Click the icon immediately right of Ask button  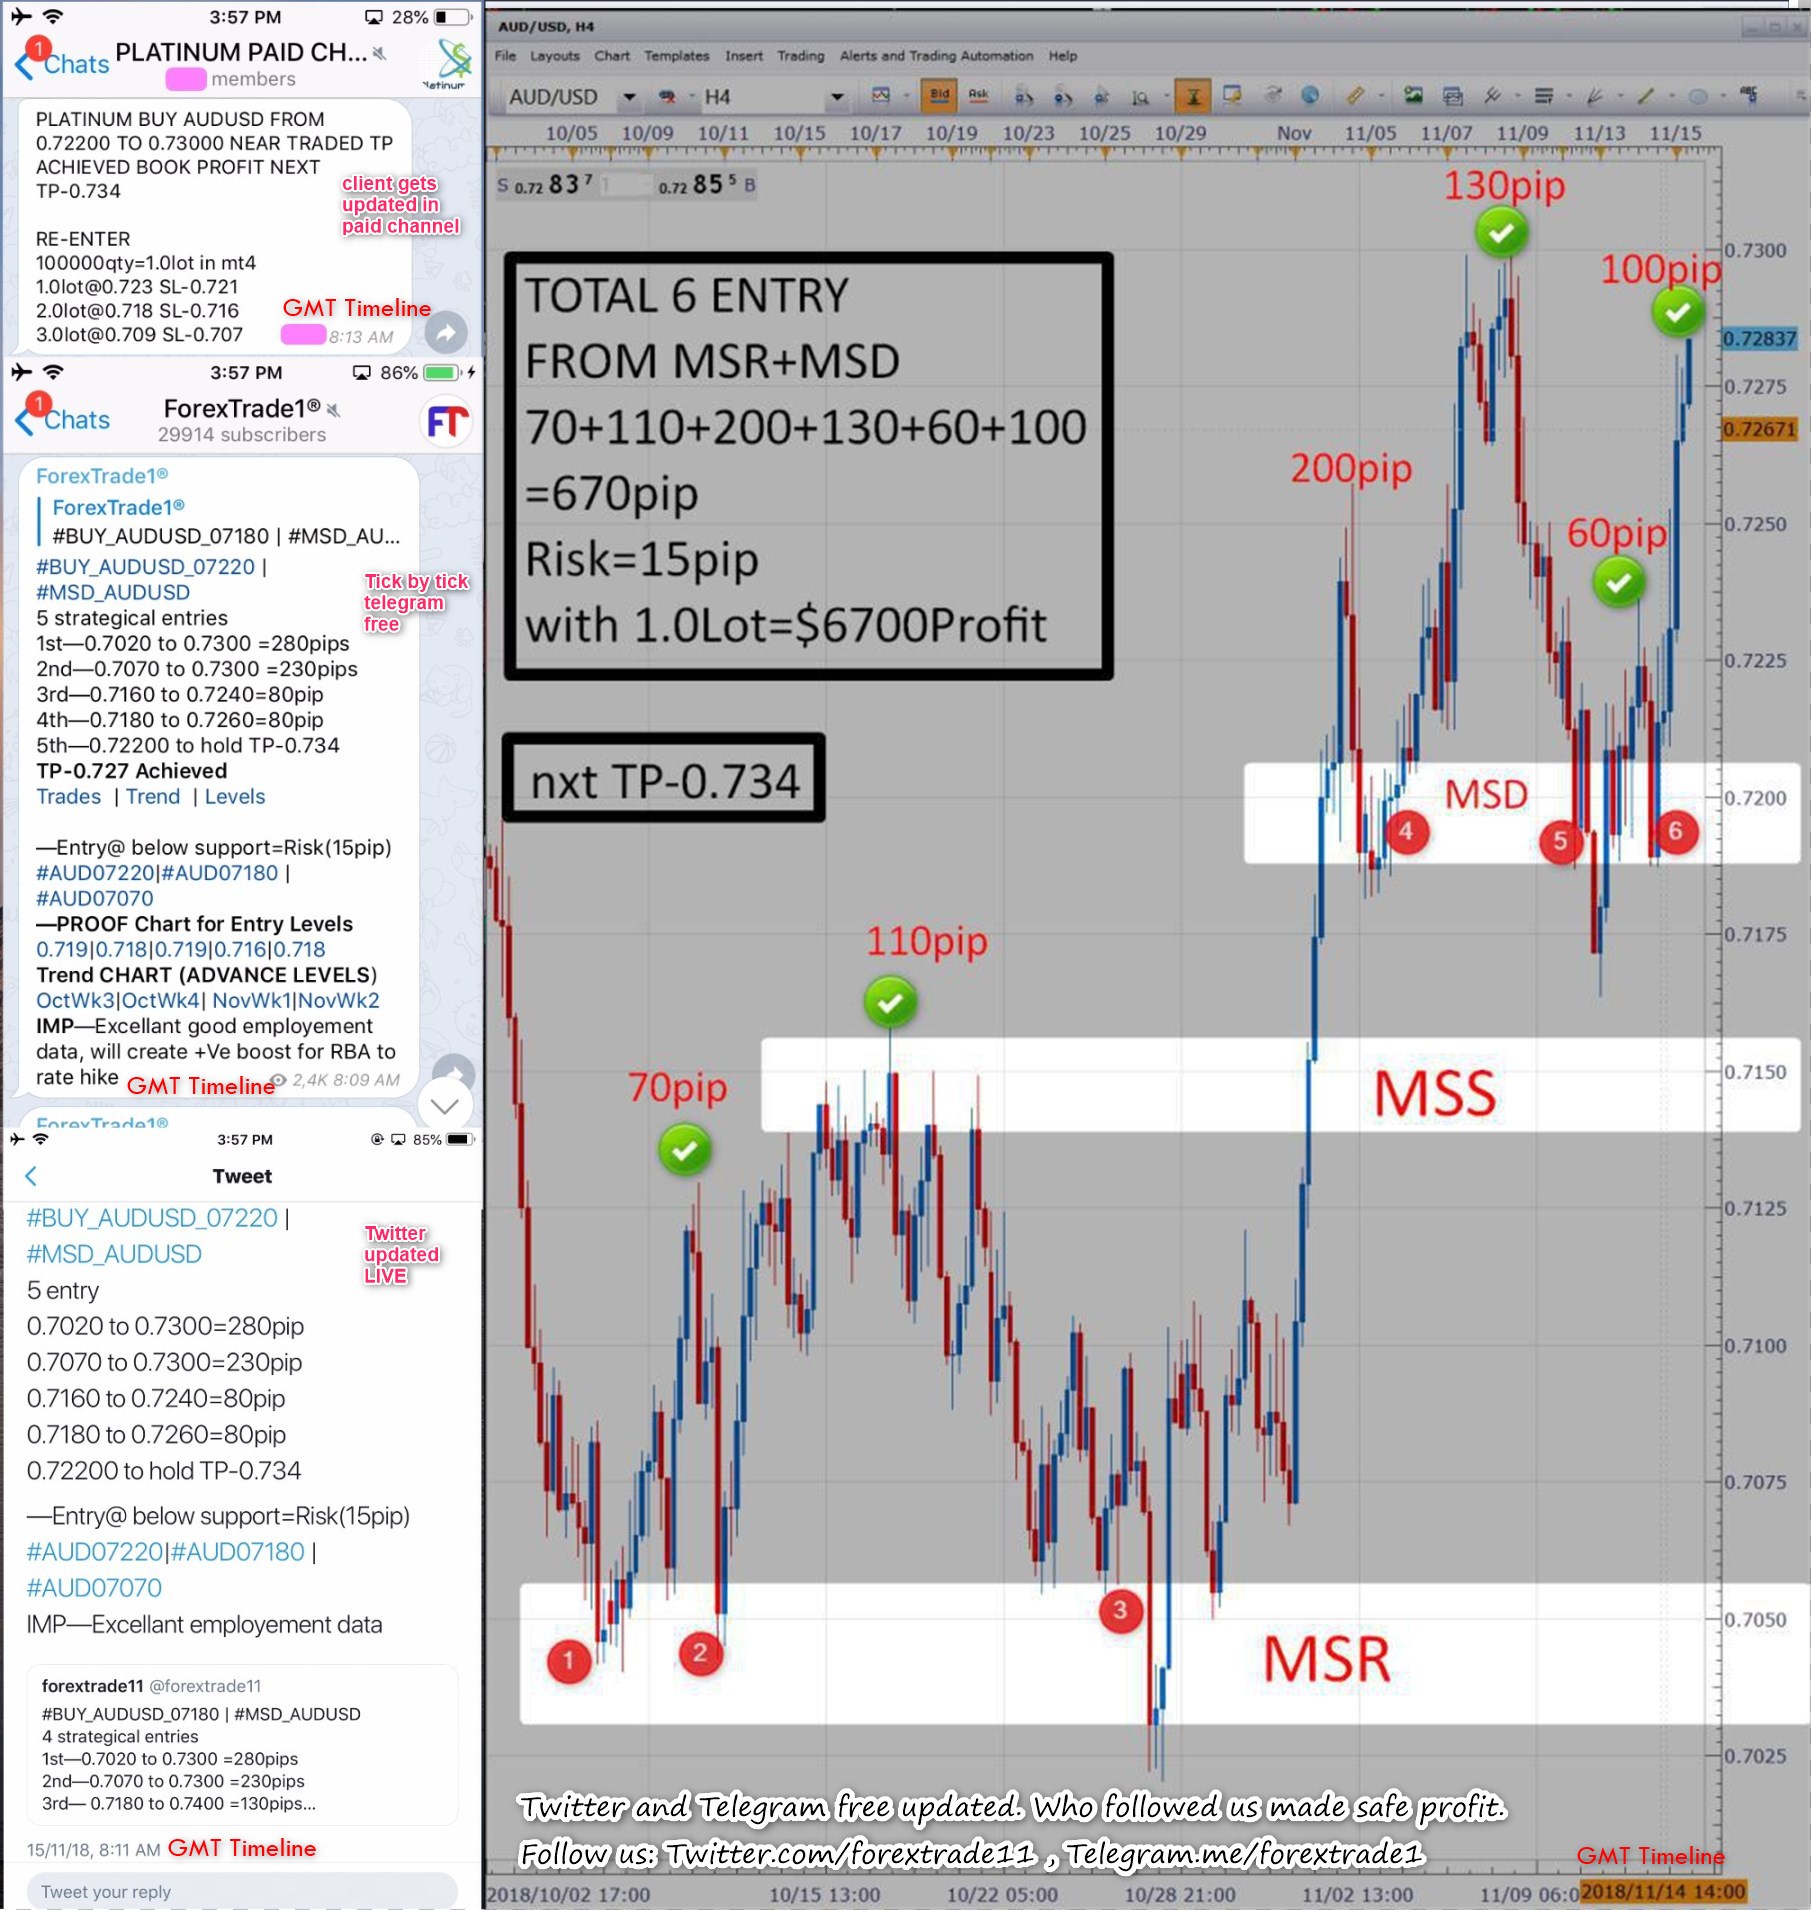click(1024, 97)
